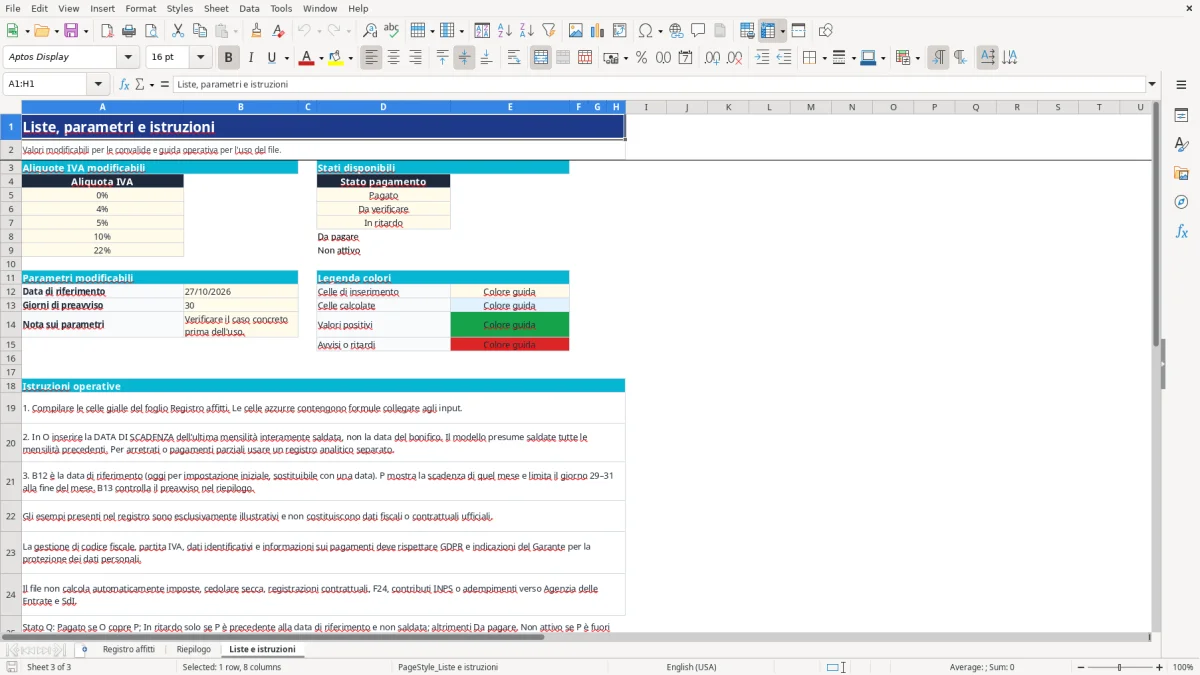1200x675 pixels.
Task: Toggle Align Right
Action: 416,58
